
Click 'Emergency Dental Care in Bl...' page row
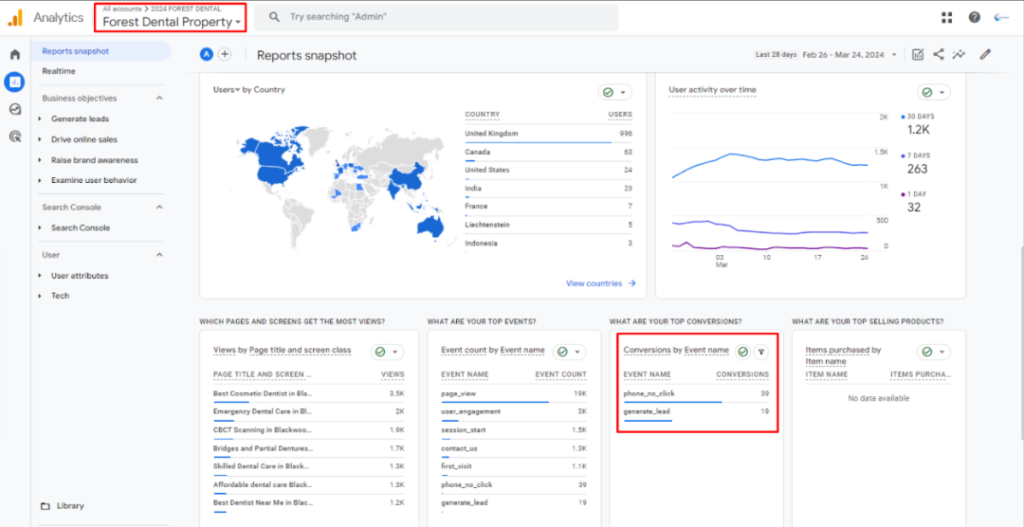pyautogui.click(x=309, y=412)
